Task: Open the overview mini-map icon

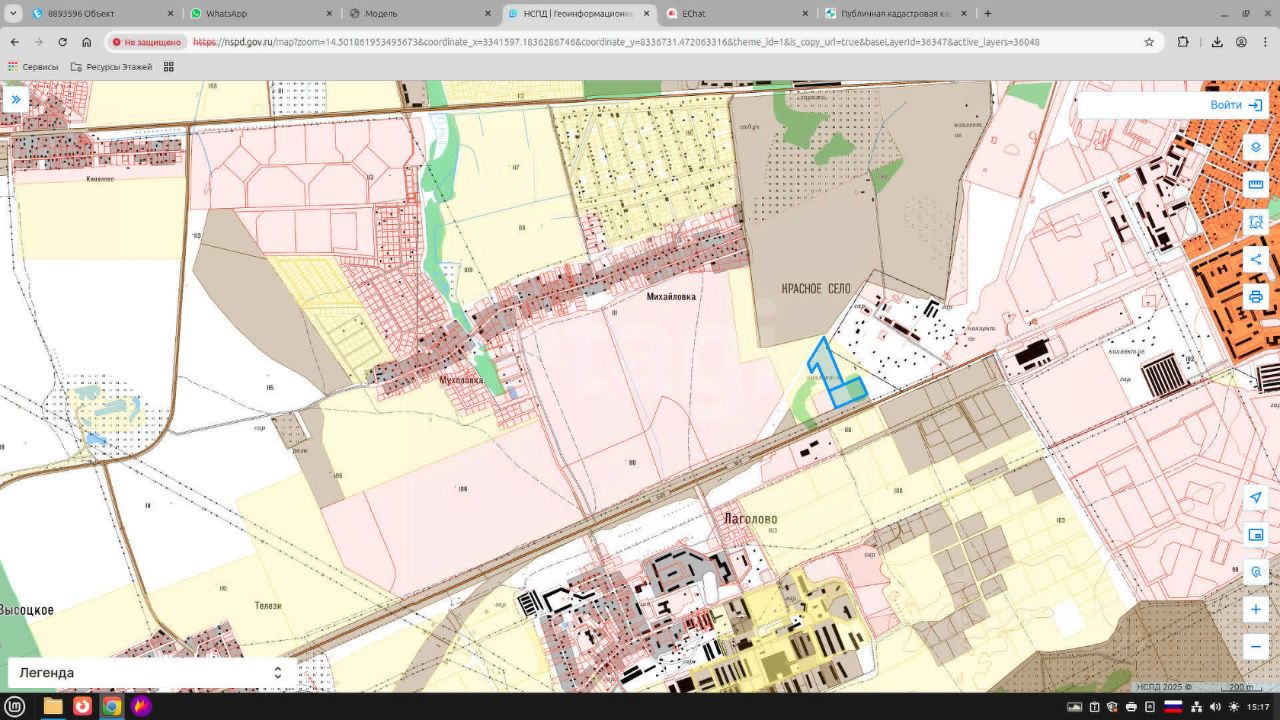Action: pos(1256,535)
